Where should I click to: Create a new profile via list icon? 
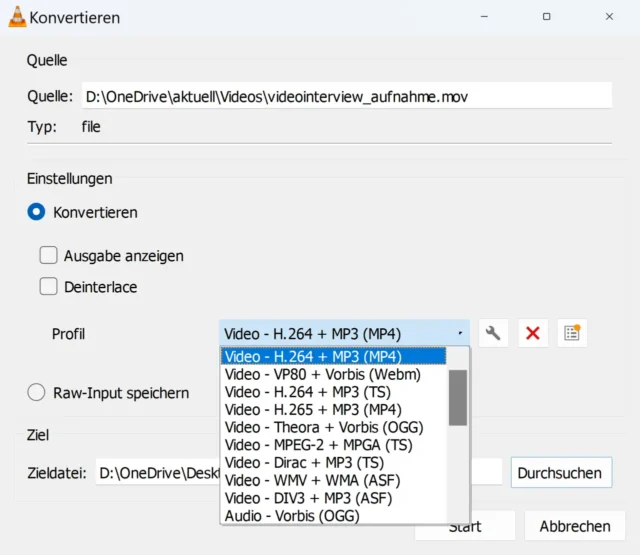(x=572, y=333)
